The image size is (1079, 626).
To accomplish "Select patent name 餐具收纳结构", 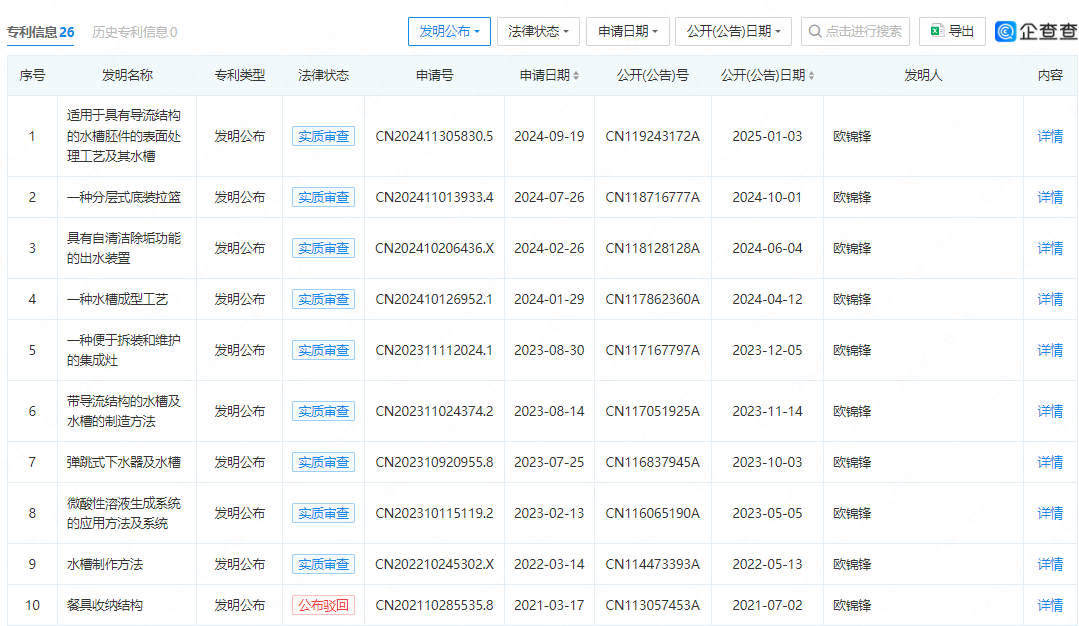I will point(105,605).
